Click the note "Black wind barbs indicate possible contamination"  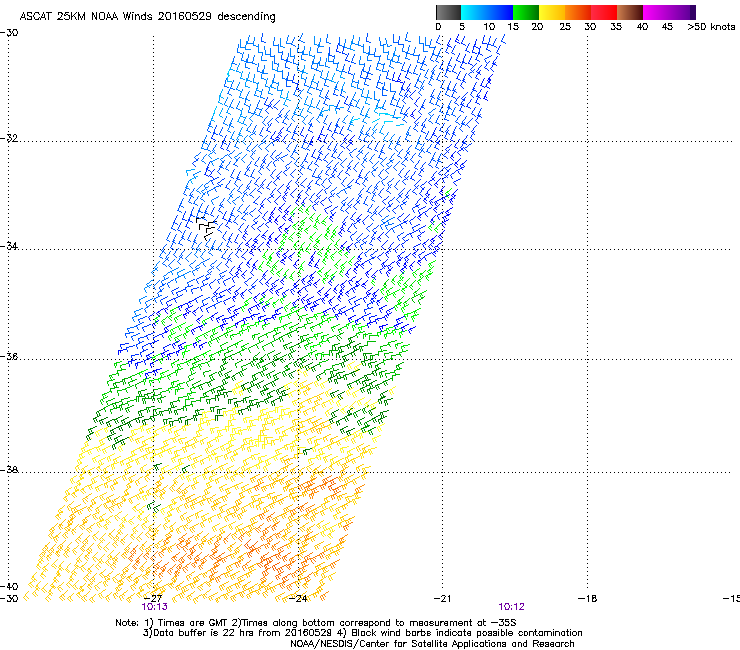tap(467, 633)
